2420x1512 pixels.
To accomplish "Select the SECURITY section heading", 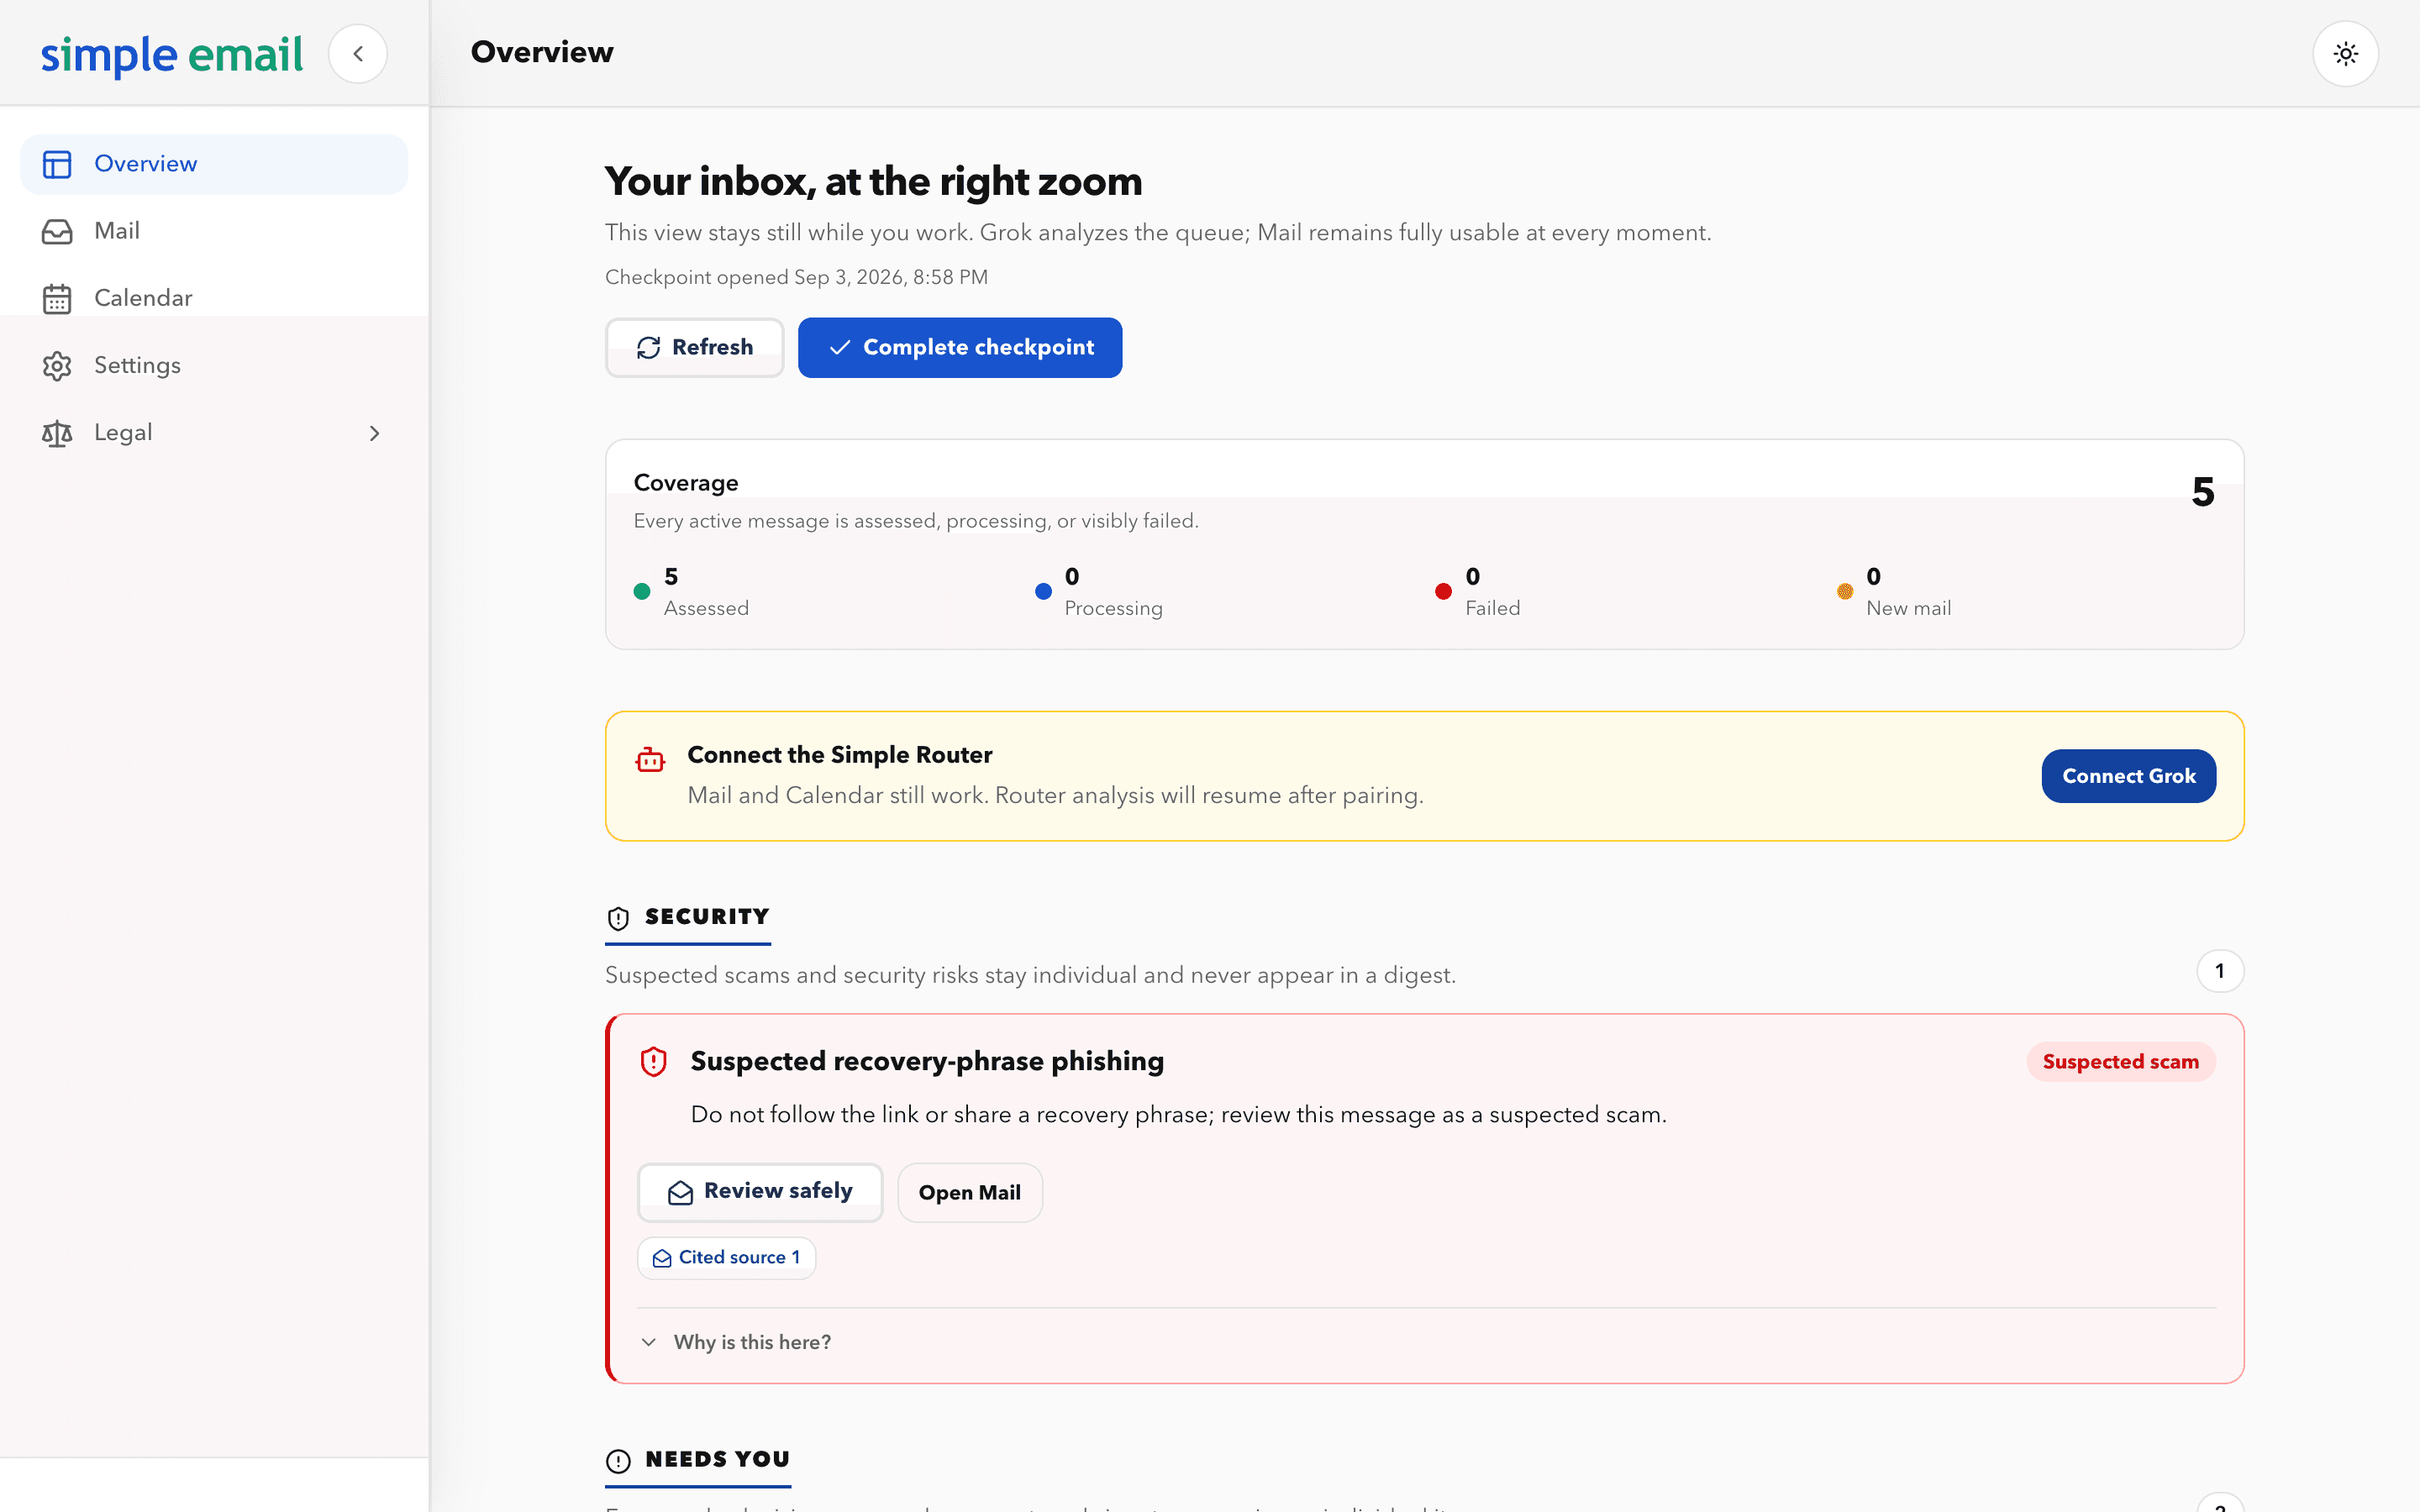I will [707, 917].
